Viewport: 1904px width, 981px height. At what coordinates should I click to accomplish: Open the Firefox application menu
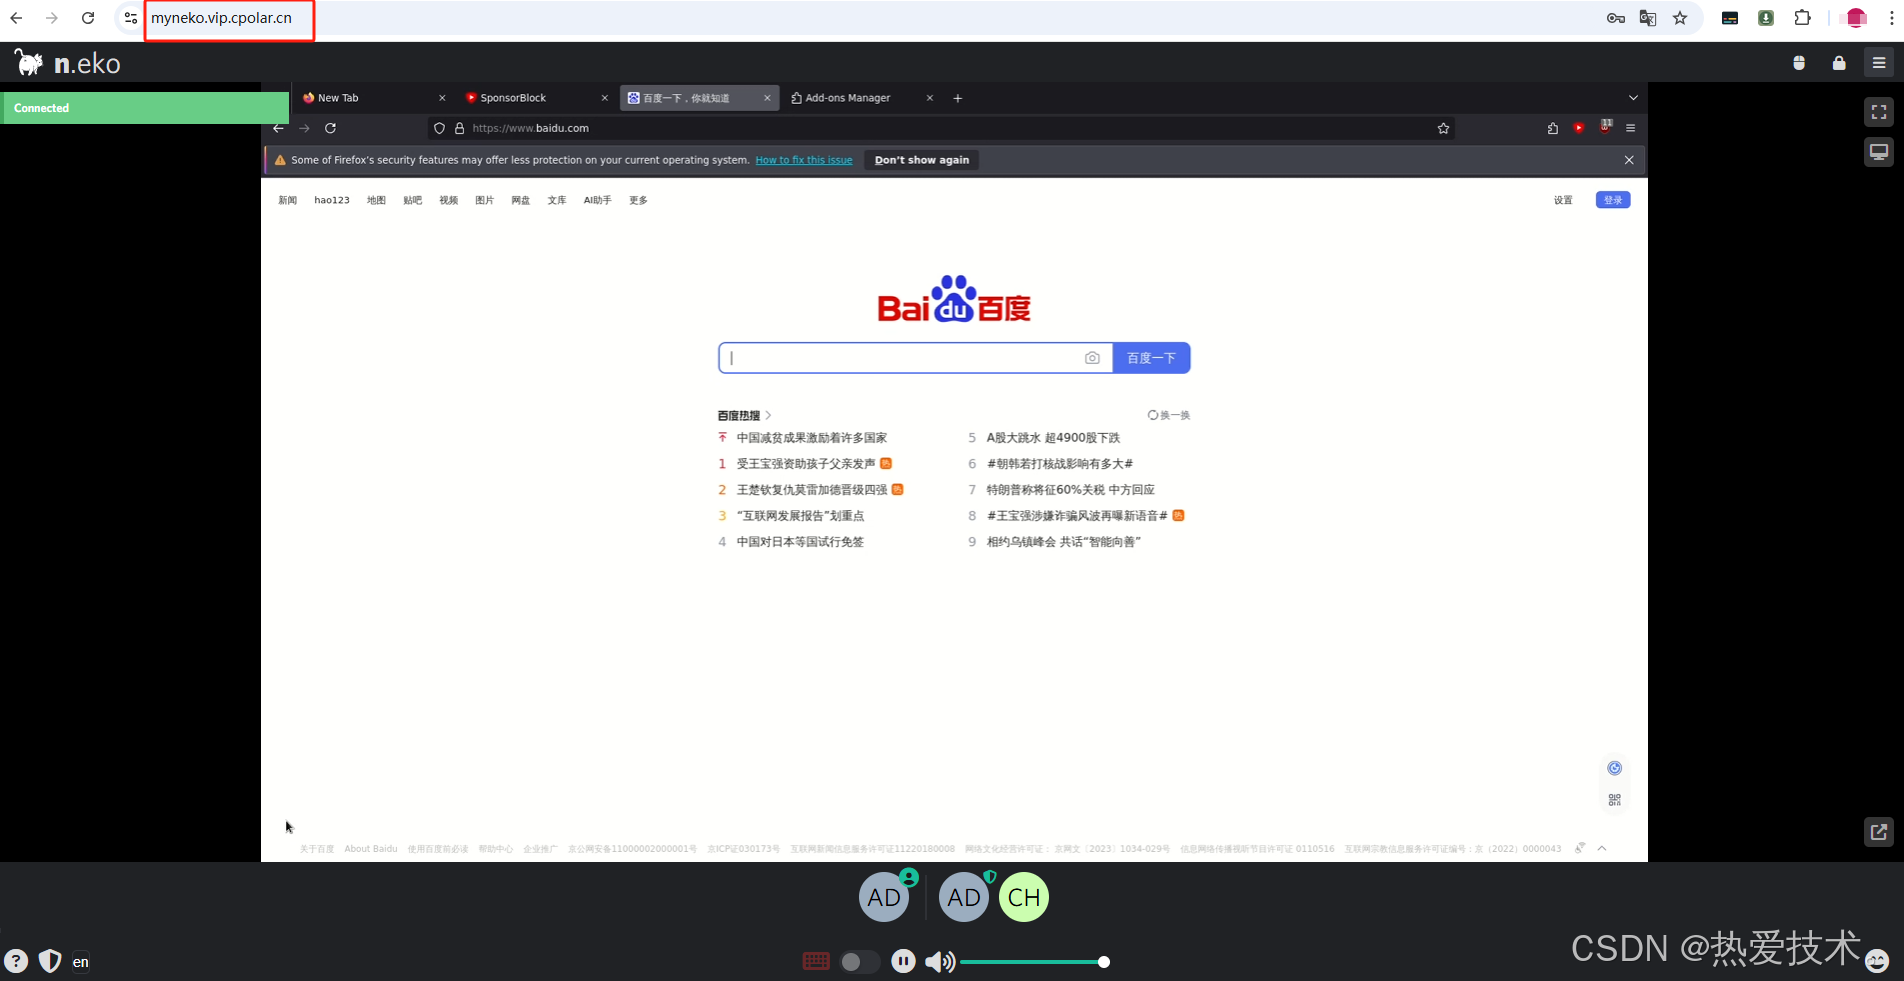pyautogui.click(x=1631, y=128)
